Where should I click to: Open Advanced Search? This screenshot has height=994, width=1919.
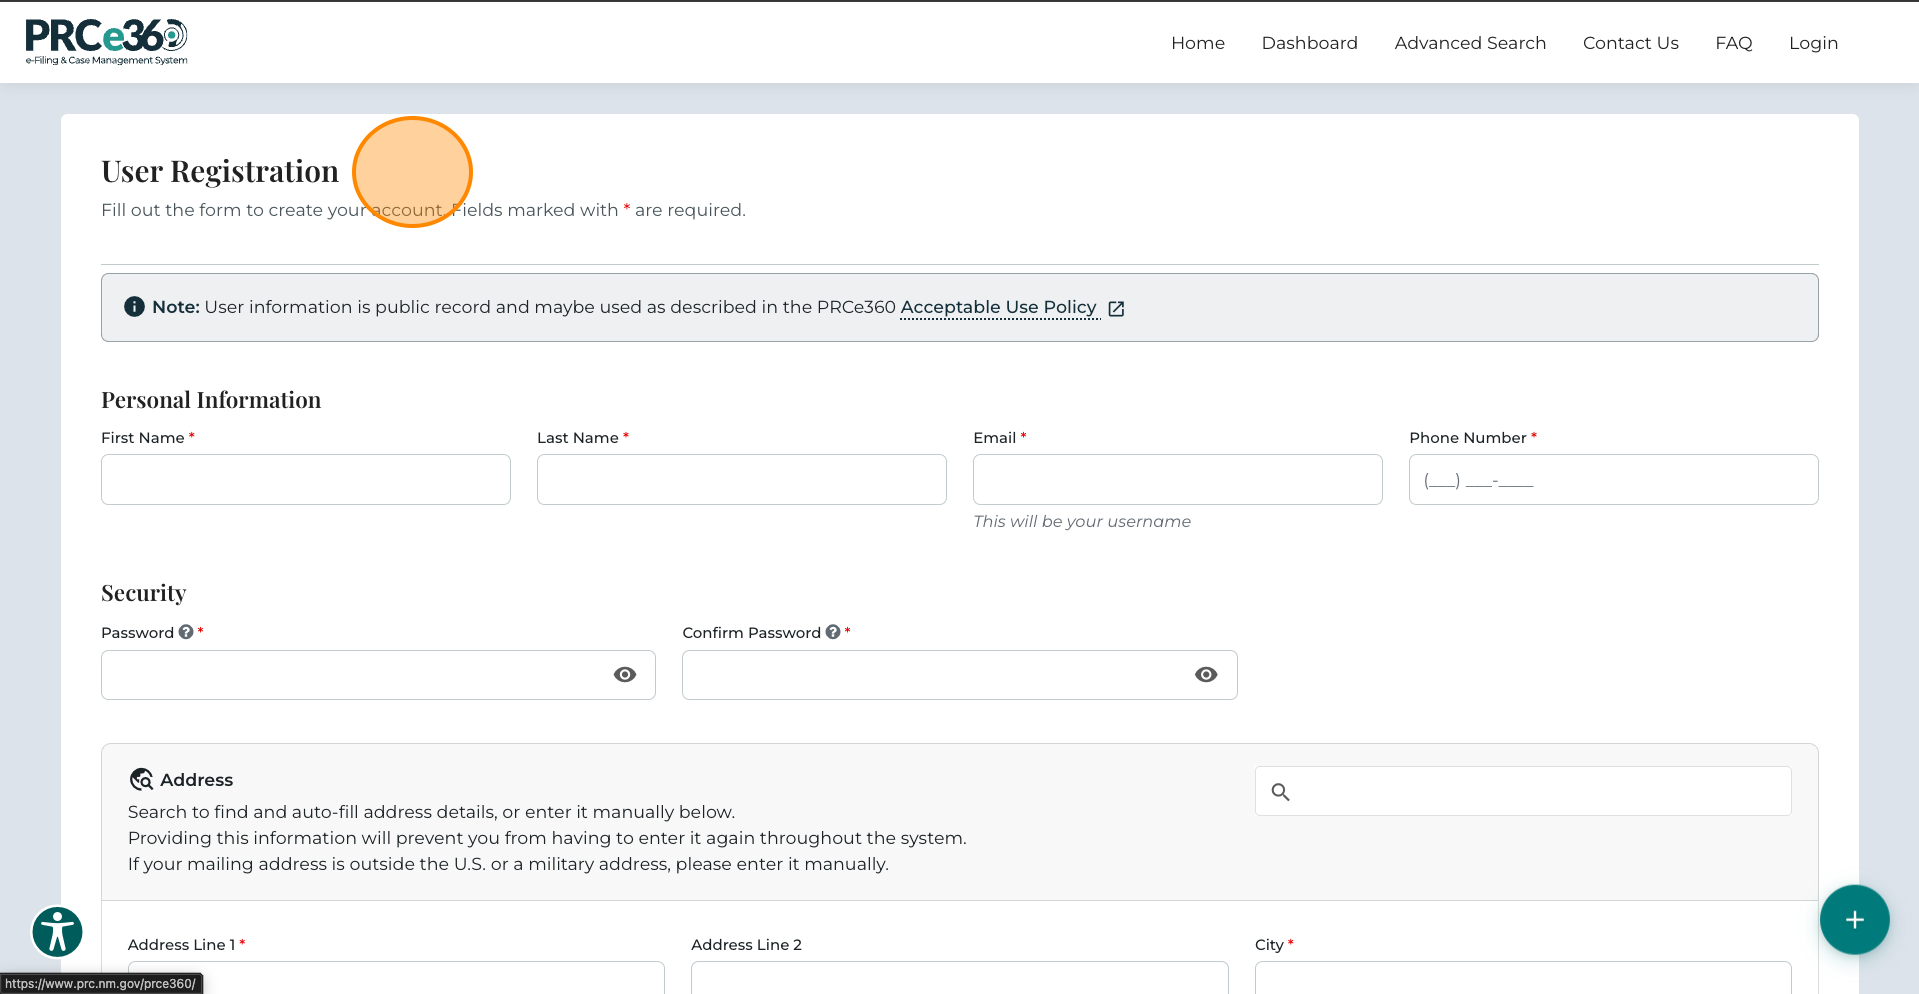click(x=1470, y=42)
